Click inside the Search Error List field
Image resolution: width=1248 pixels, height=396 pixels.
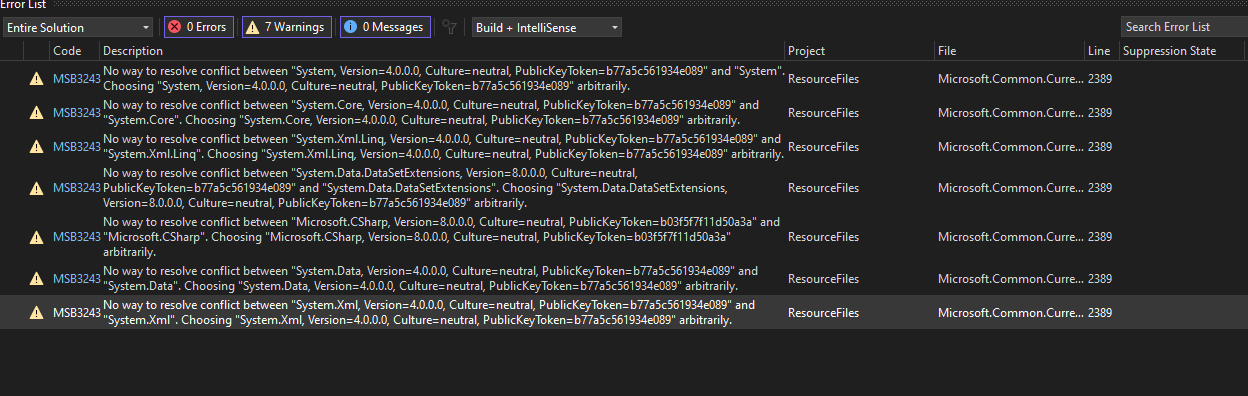tap(1184, 27)
